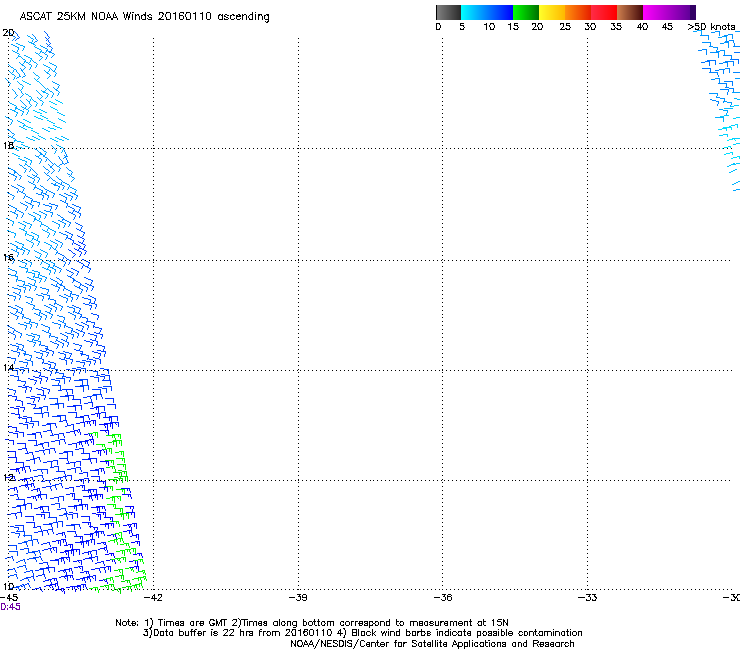Click longitude axis label '-42'

pyautogui.click(x=152, y=598)
